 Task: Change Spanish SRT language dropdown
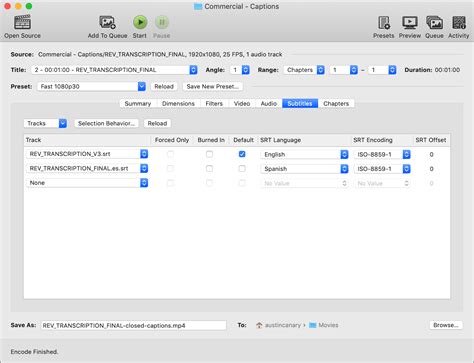(x=304, y=169)
